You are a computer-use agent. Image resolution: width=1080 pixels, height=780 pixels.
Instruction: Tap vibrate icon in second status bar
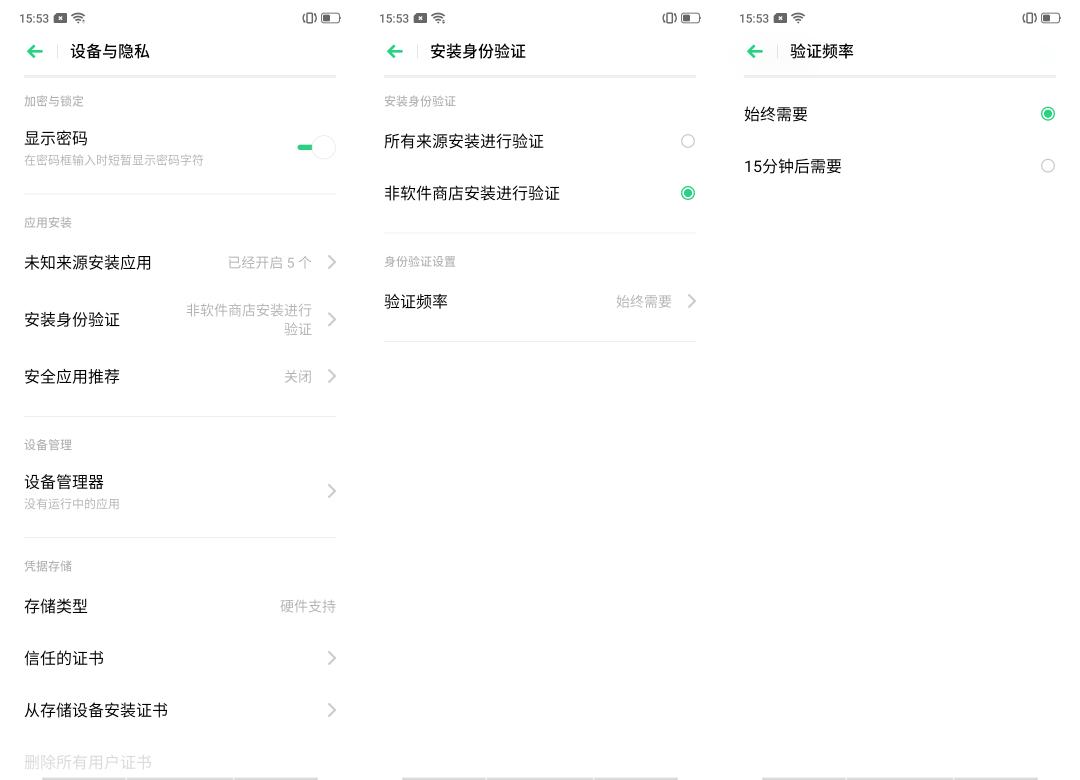pos(669,18)
